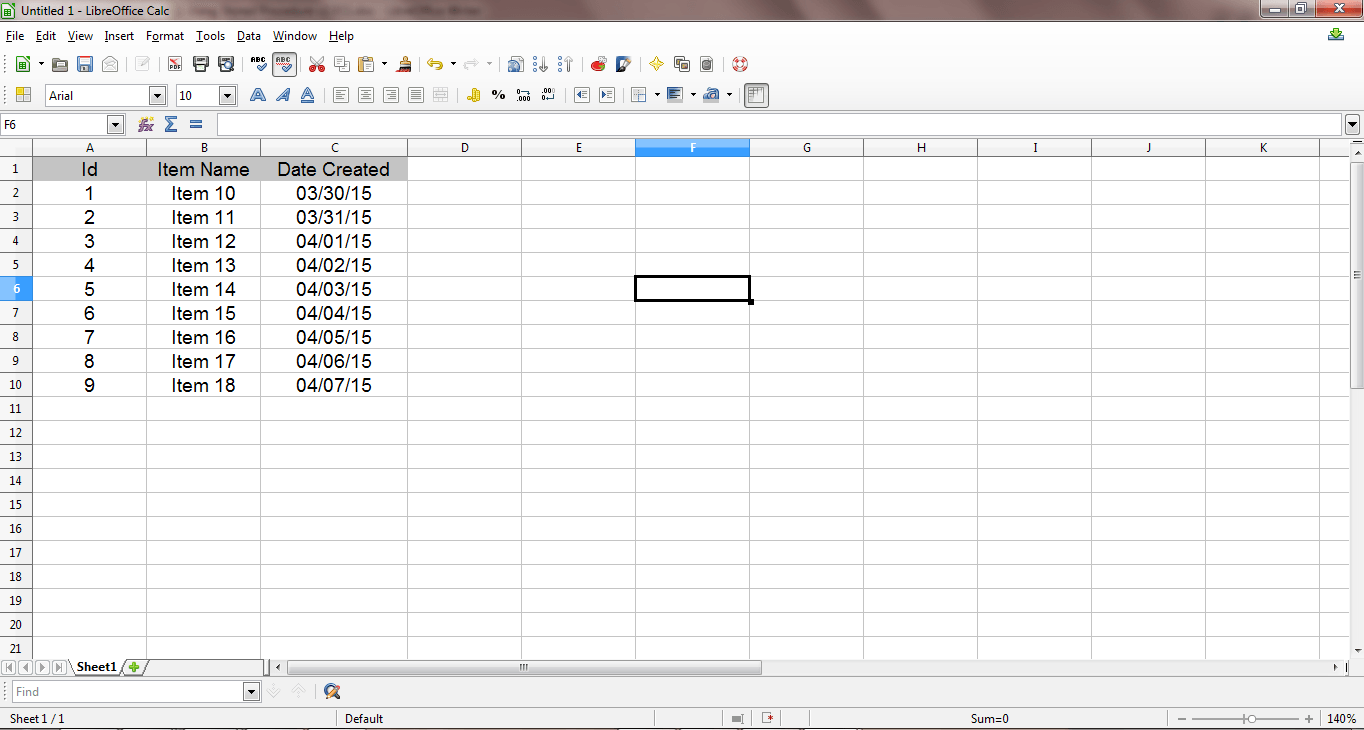1364x730 pixels.
Task: Toggle AutoSpellcheck
Action: tap(283, 63)
